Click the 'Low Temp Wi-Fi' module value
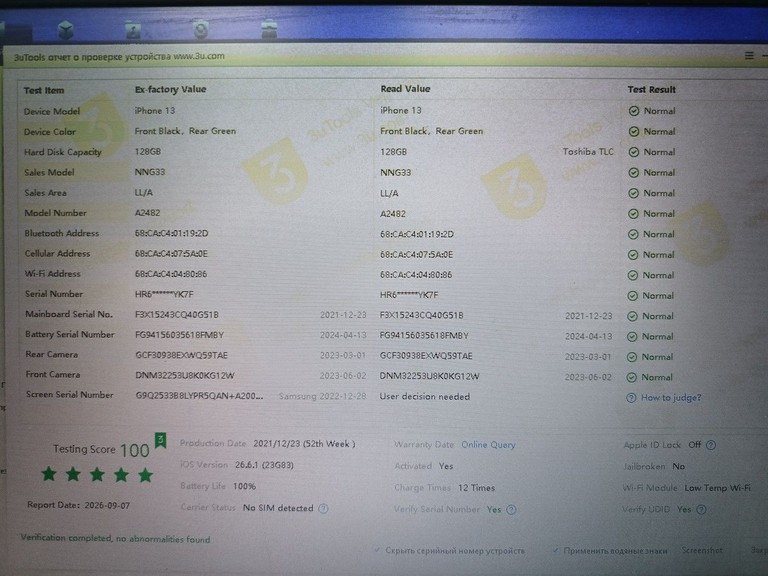This screenshot has width=768, height=576. pos(718,488)
